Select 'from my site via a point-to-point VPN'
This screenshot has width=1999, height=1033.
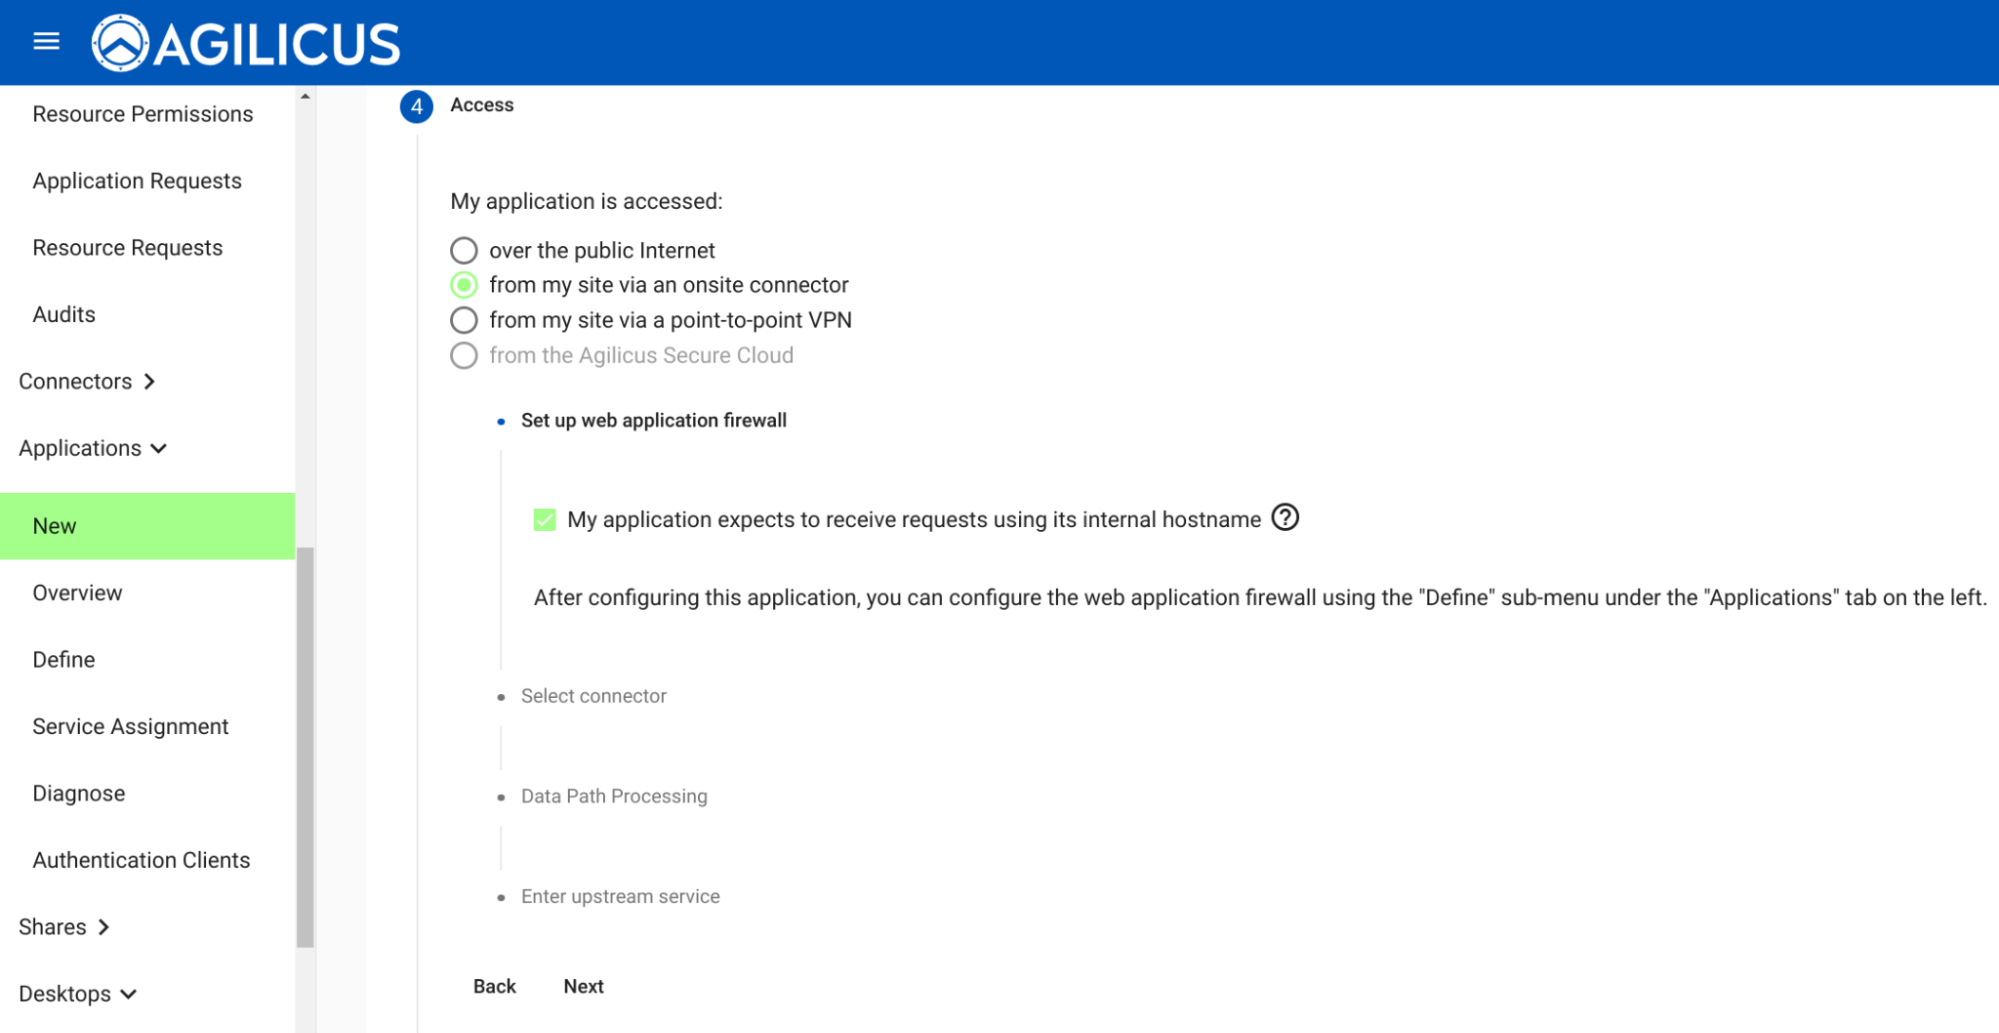pos(464,320)
